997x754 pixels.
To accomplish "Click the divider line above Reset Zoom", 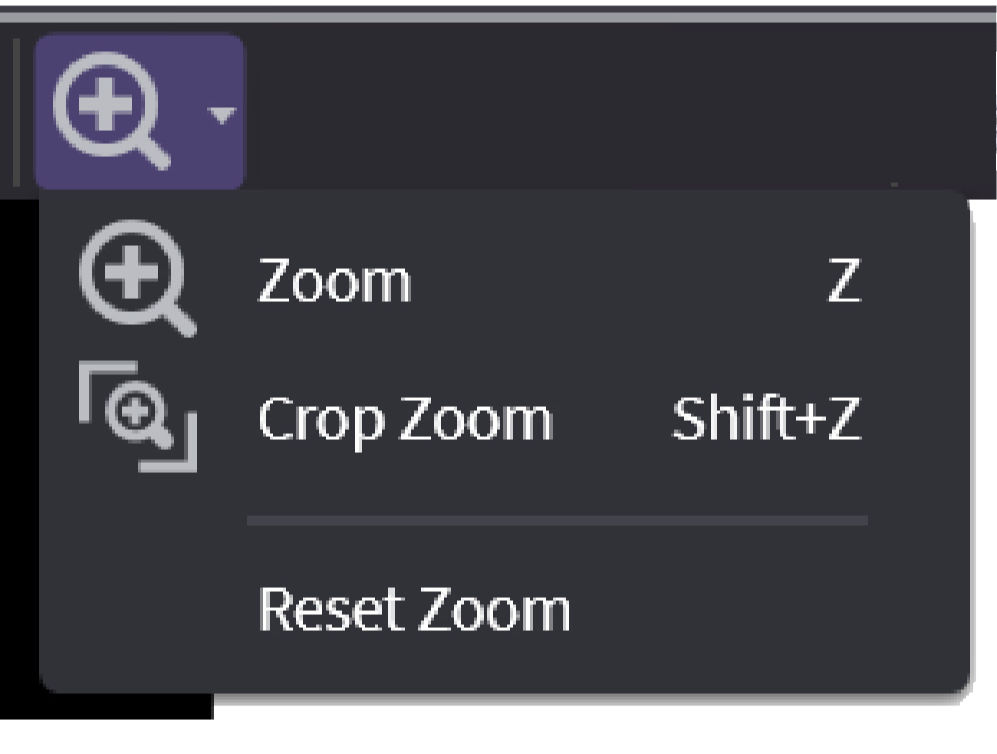I will pyautogui.click(x=556, y=521).
